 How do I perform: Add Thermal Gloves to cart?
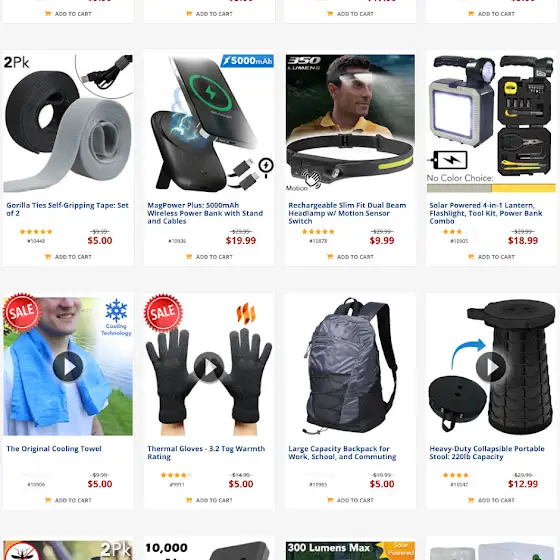[x=209, y=500]
